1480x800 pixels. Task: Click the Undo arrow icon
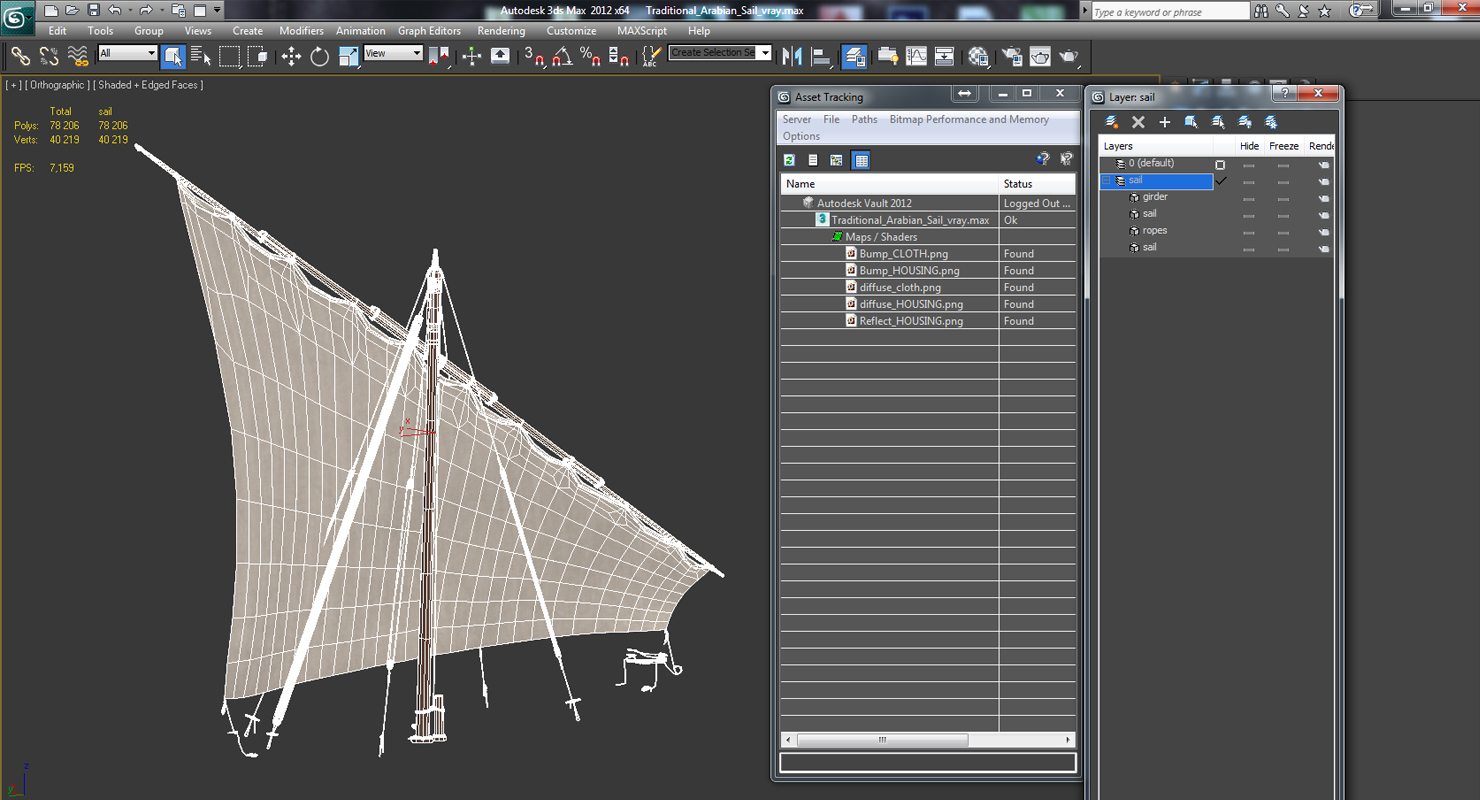114,10
